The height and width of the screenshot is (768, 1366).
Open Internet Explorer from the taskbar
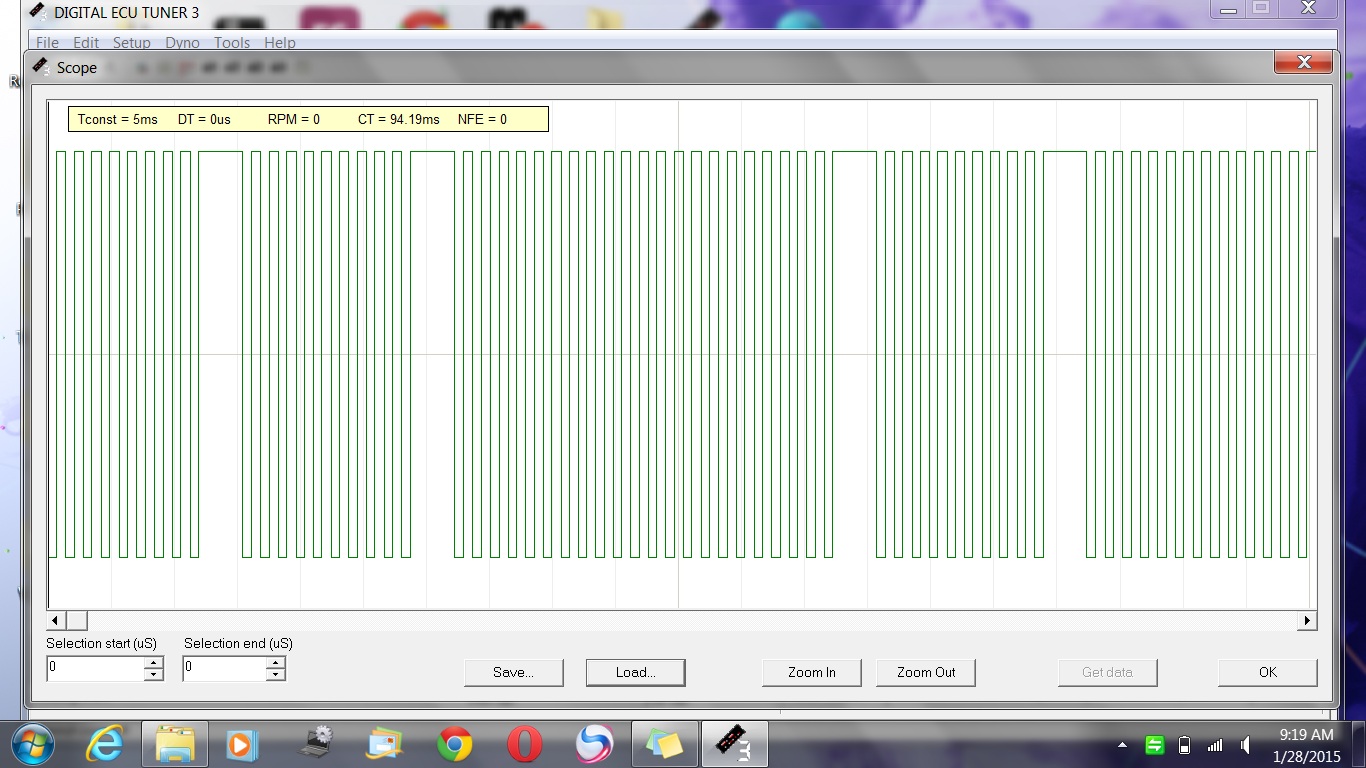pyautogui.click(x=104, y=744)
